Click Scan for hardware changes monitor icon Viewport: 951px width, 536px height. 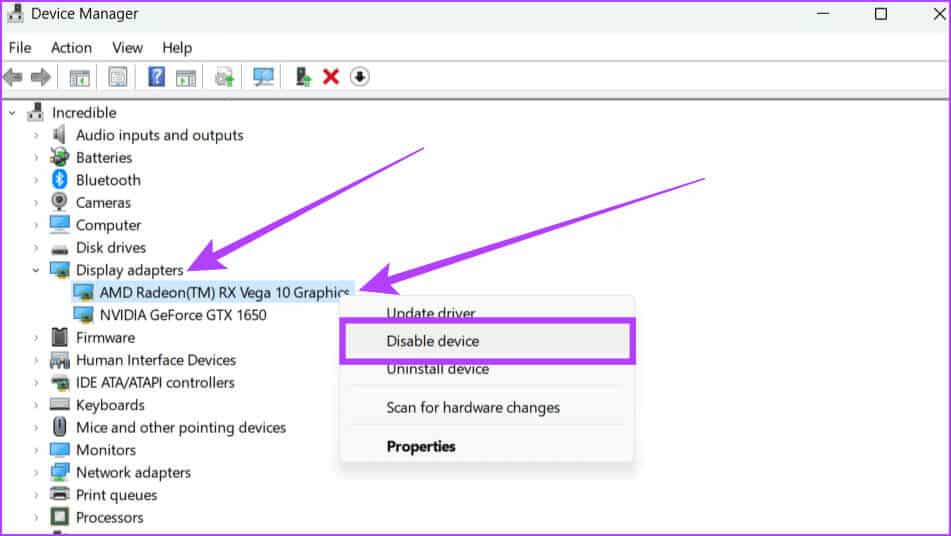pos(263,77)
